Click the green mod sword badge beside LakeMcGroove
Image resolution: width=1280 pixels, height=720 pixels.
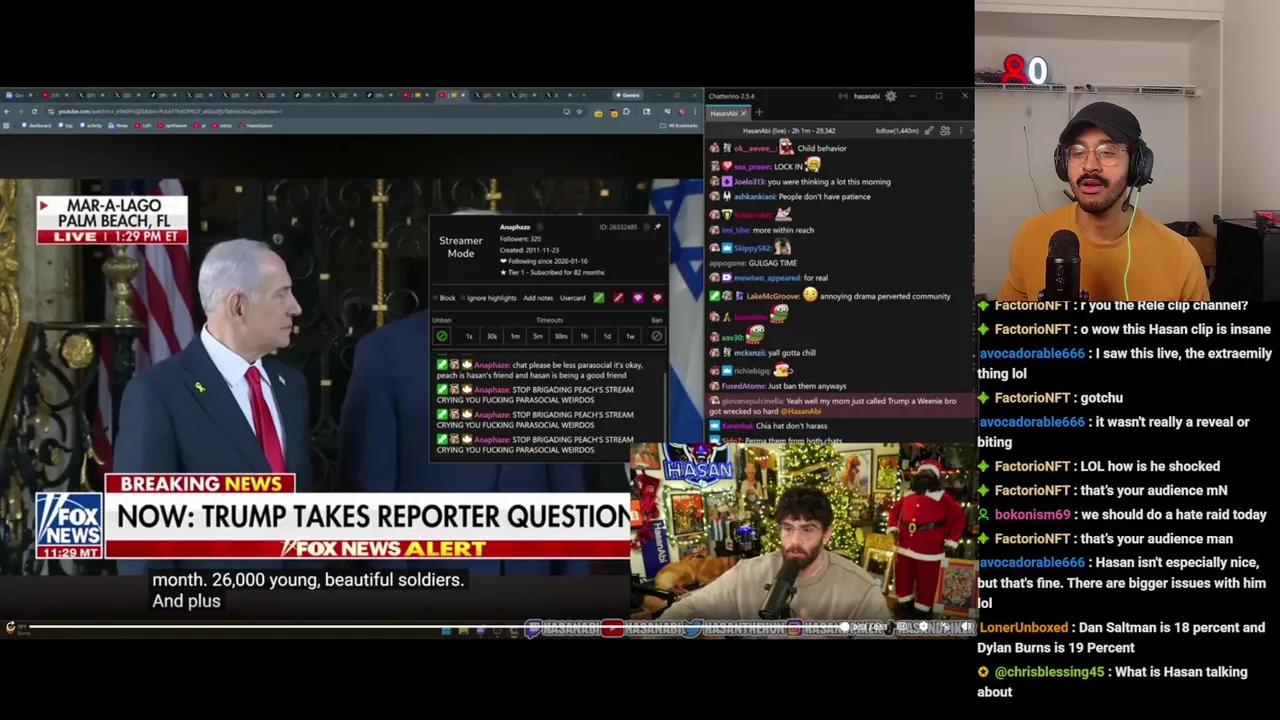[x=714, y=296]
